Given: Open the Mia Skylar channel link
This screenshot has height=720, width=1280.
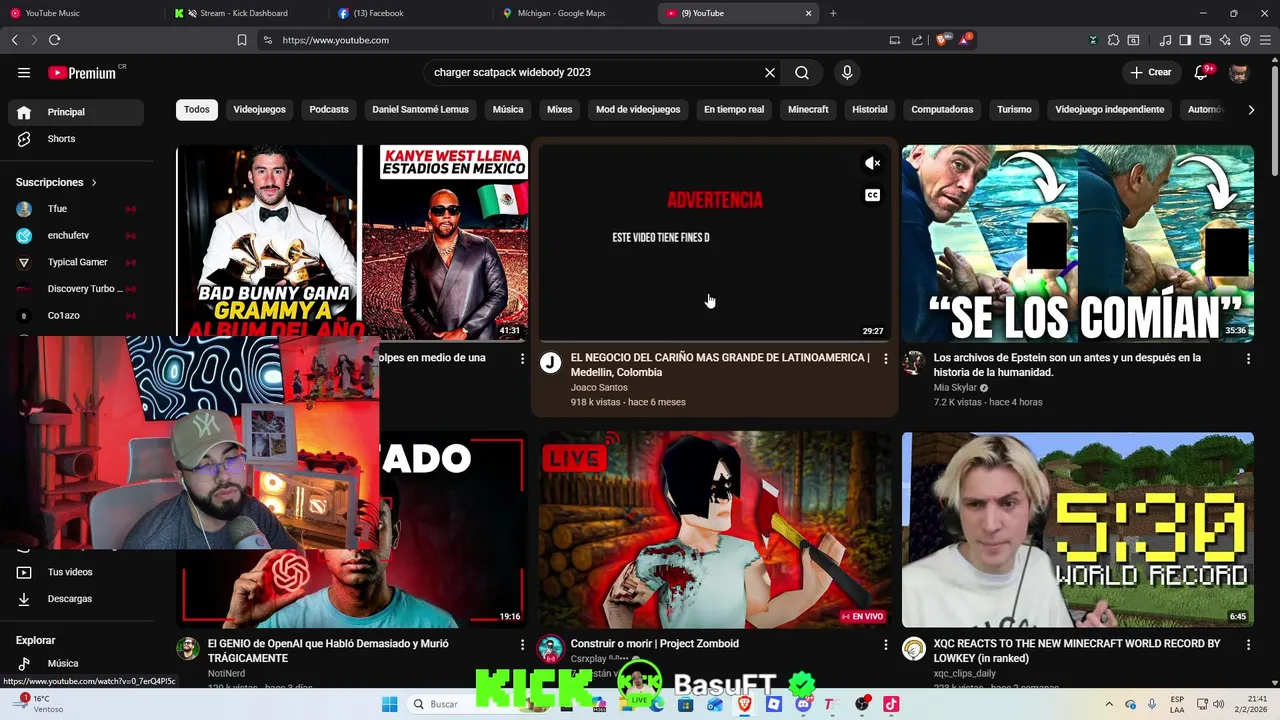Looking at the screenshot, I should (x=955, y=388).
